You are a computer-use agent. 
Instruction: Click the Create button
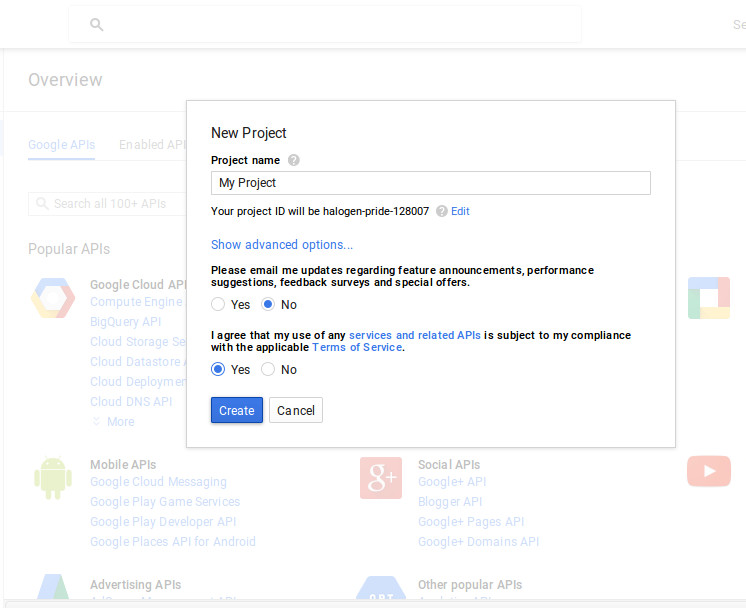tap(237, 410)
